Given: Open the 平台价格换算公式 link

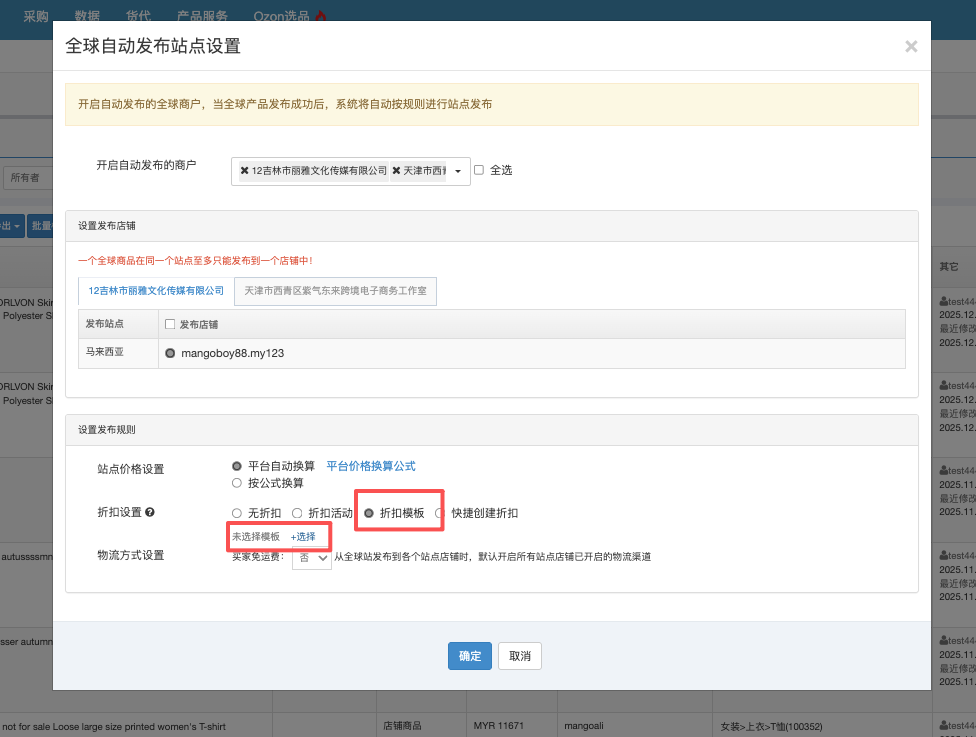Looking at the screenshot, I should pyautogui.click(x=370, y=466).
